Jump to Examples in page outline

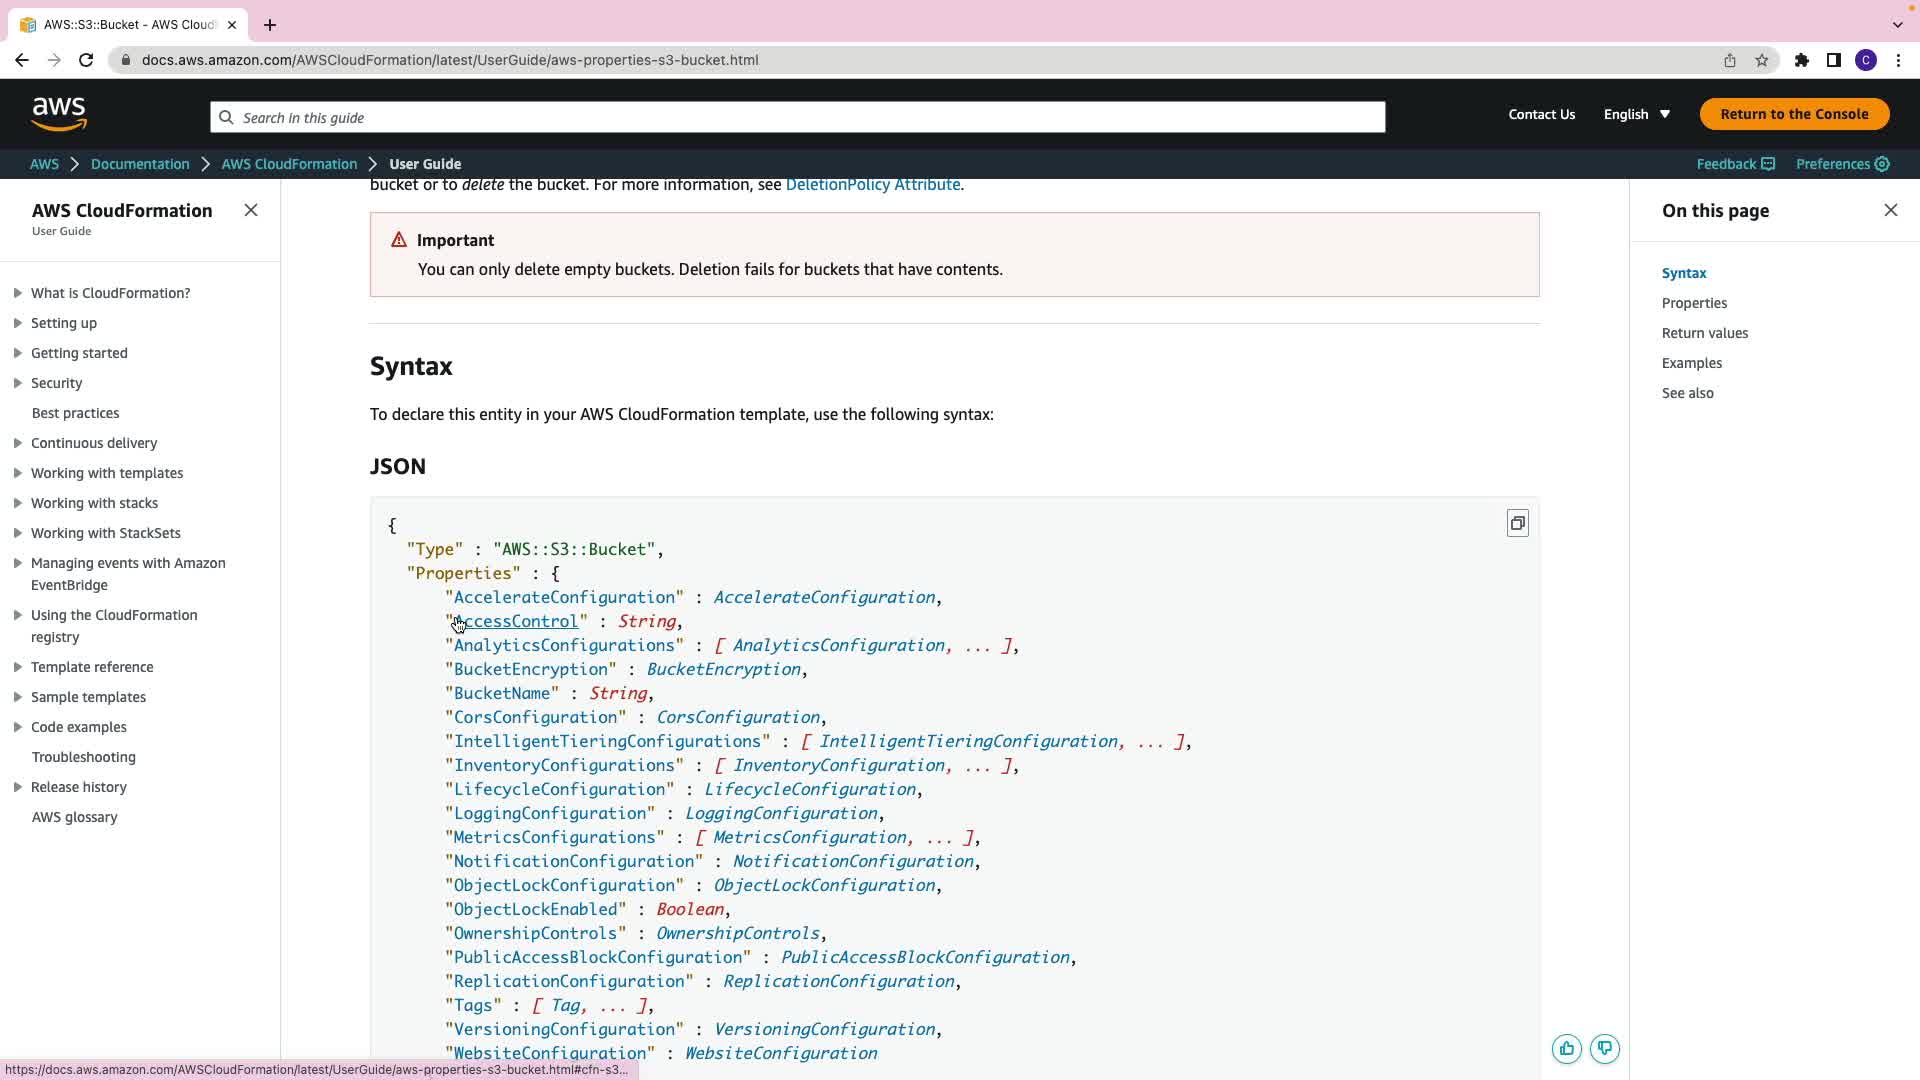1691,363
